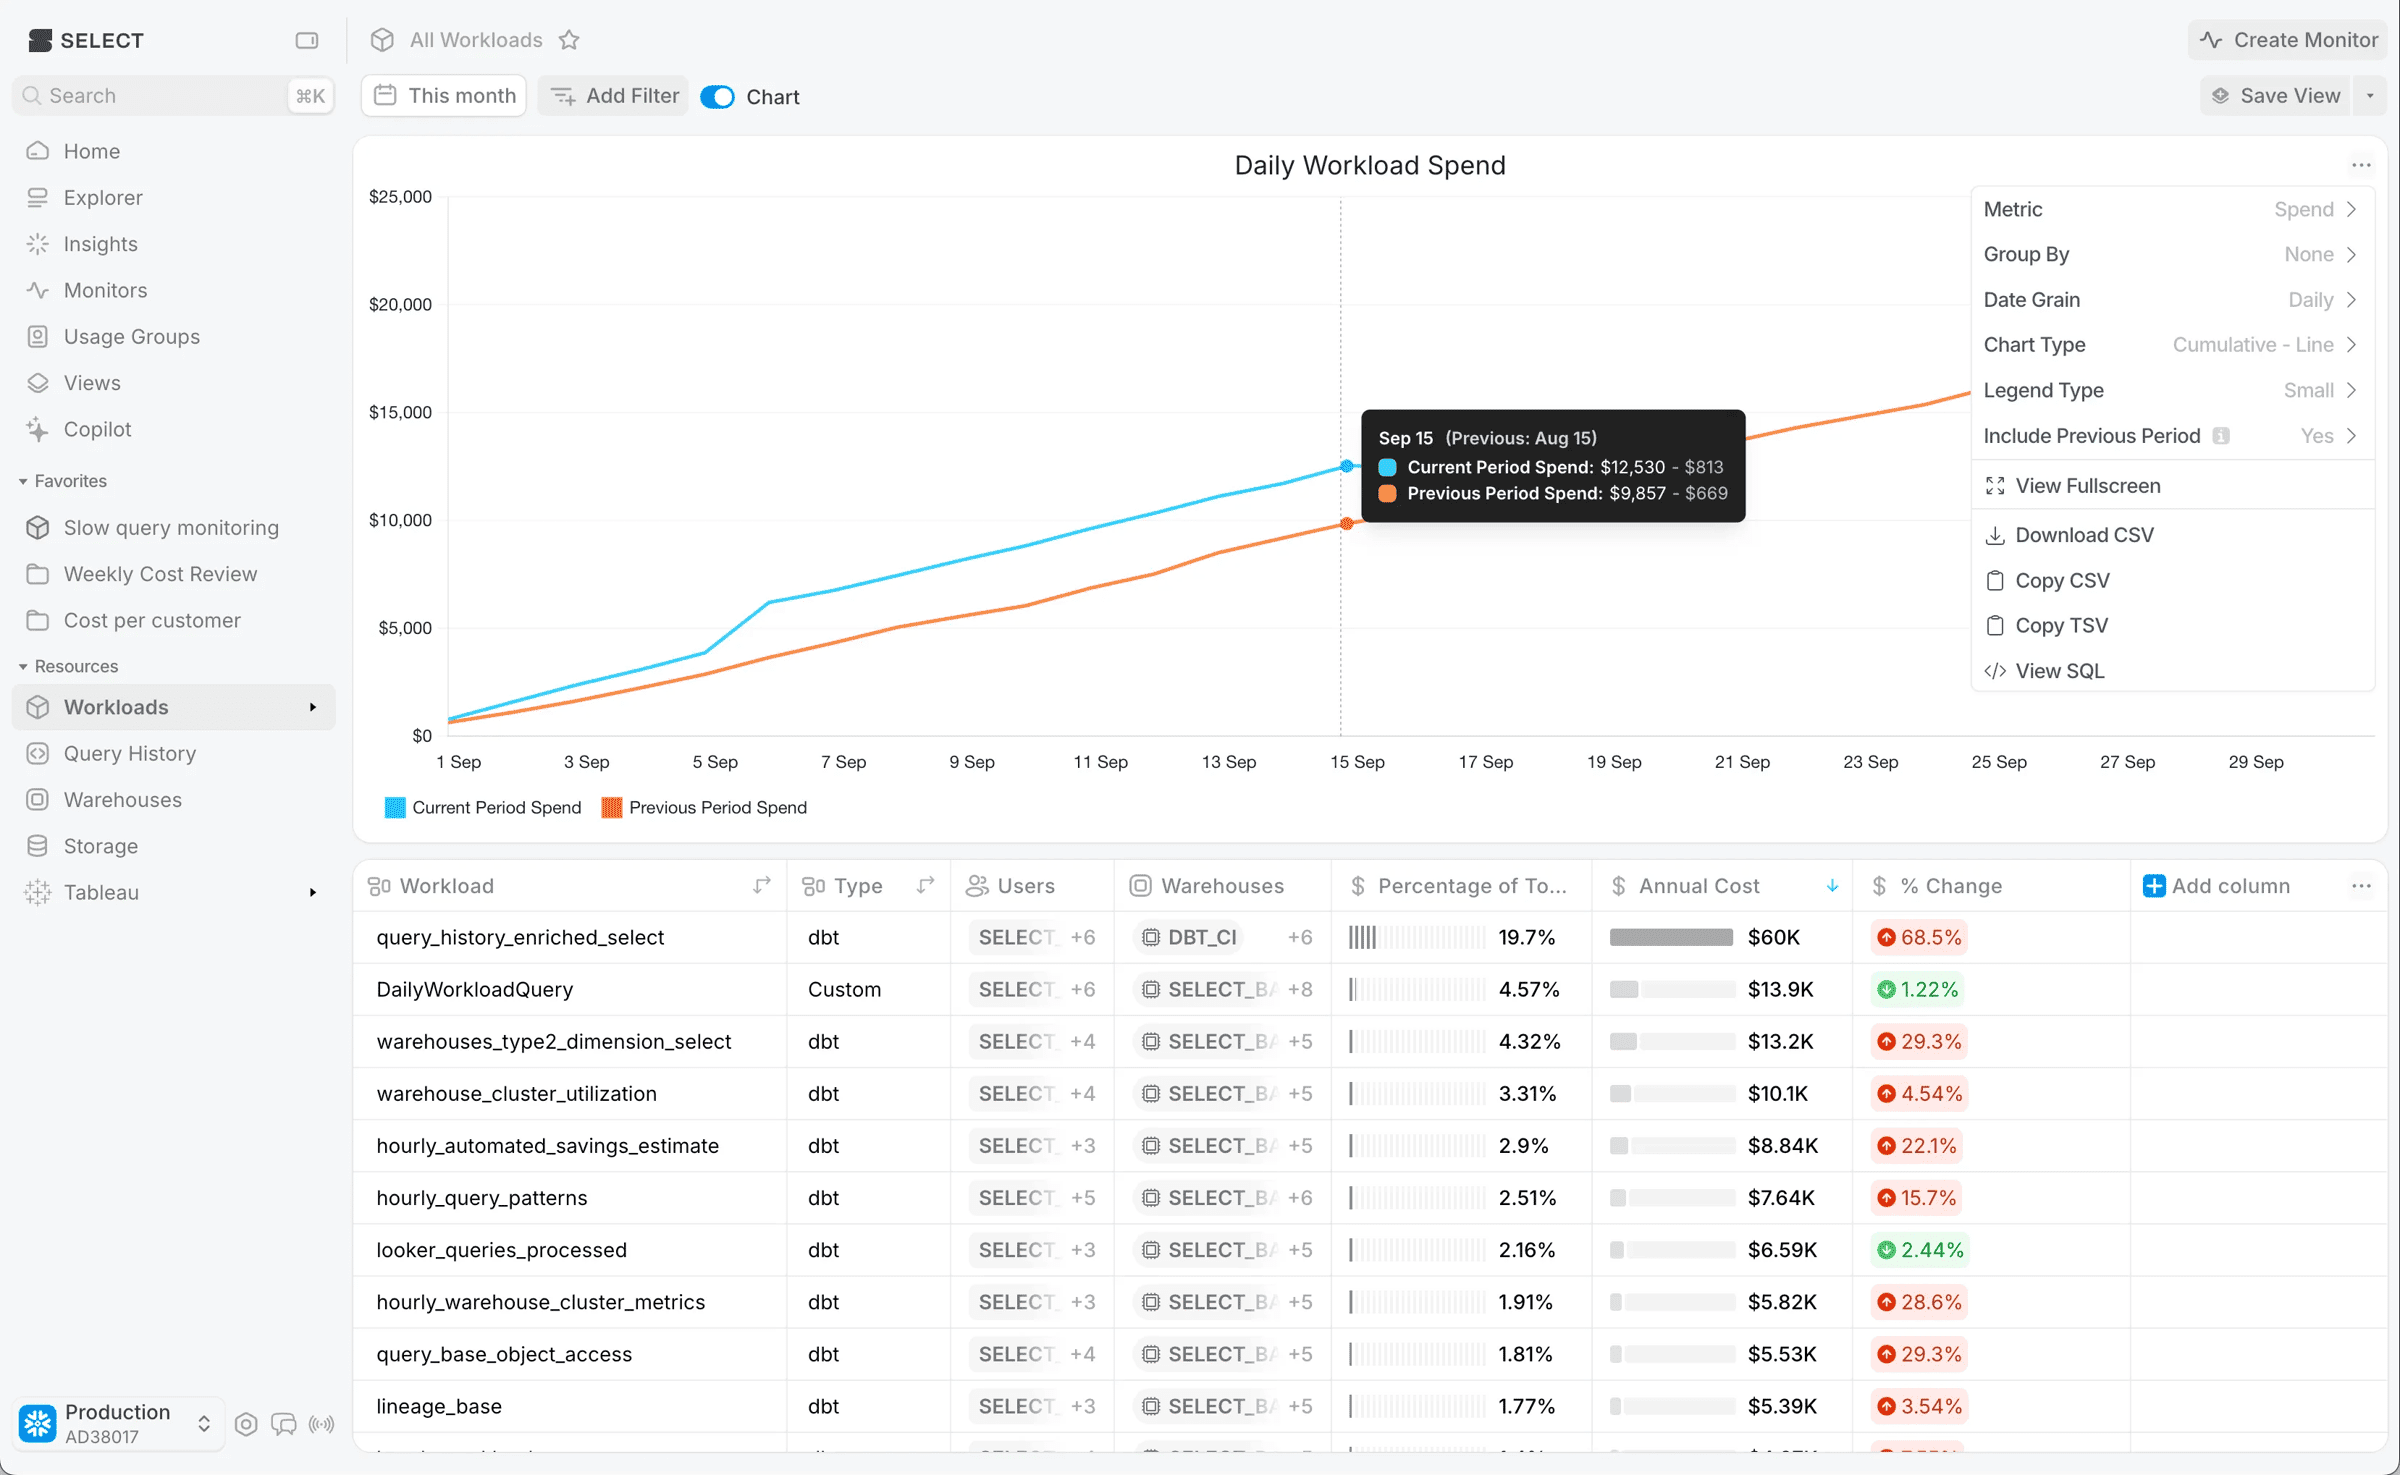2400x1475 pixels.
Task: Click the Add Filter button
Action: 614,96
